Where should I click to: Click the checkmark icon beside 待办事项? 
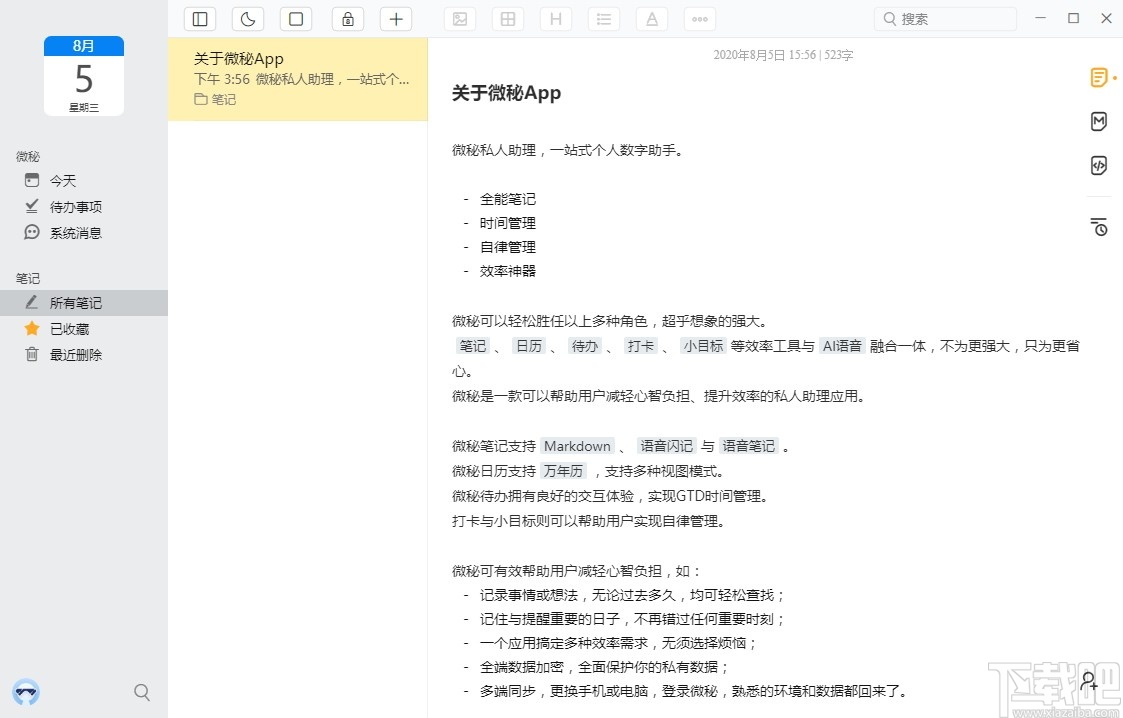[32, 206]
